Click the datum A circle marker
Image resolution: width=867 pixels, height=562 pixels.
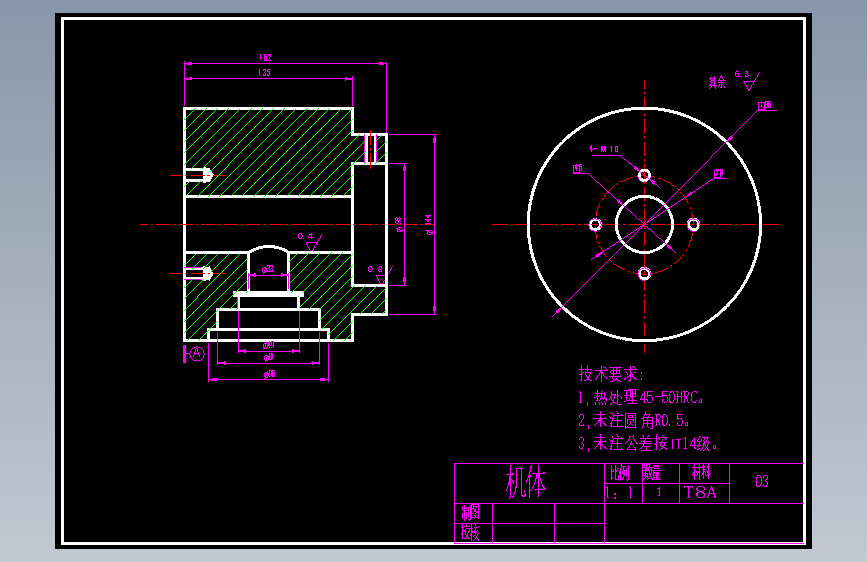[197, 353]
